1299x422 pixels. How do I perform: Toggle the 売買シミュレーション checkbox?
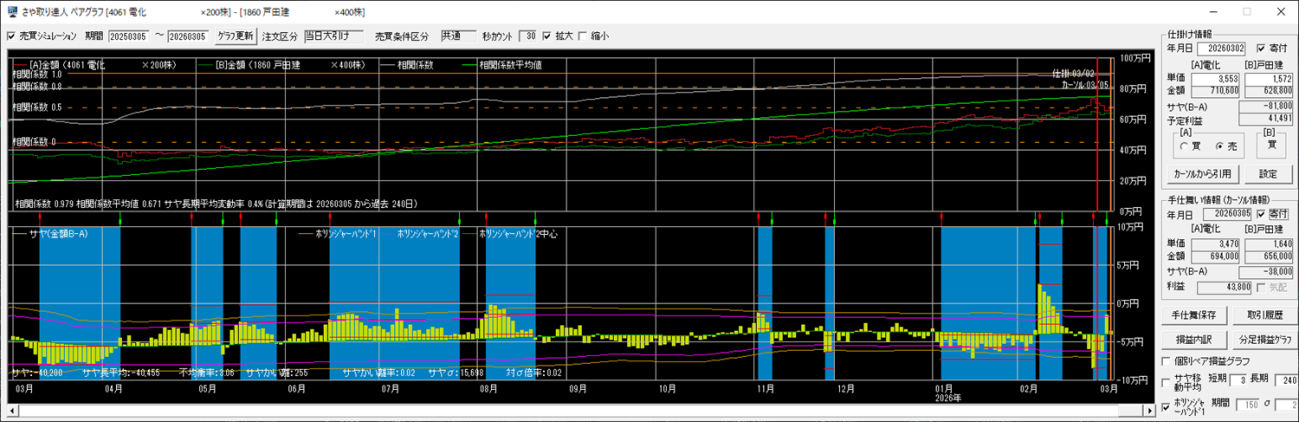tap(11, 36)
